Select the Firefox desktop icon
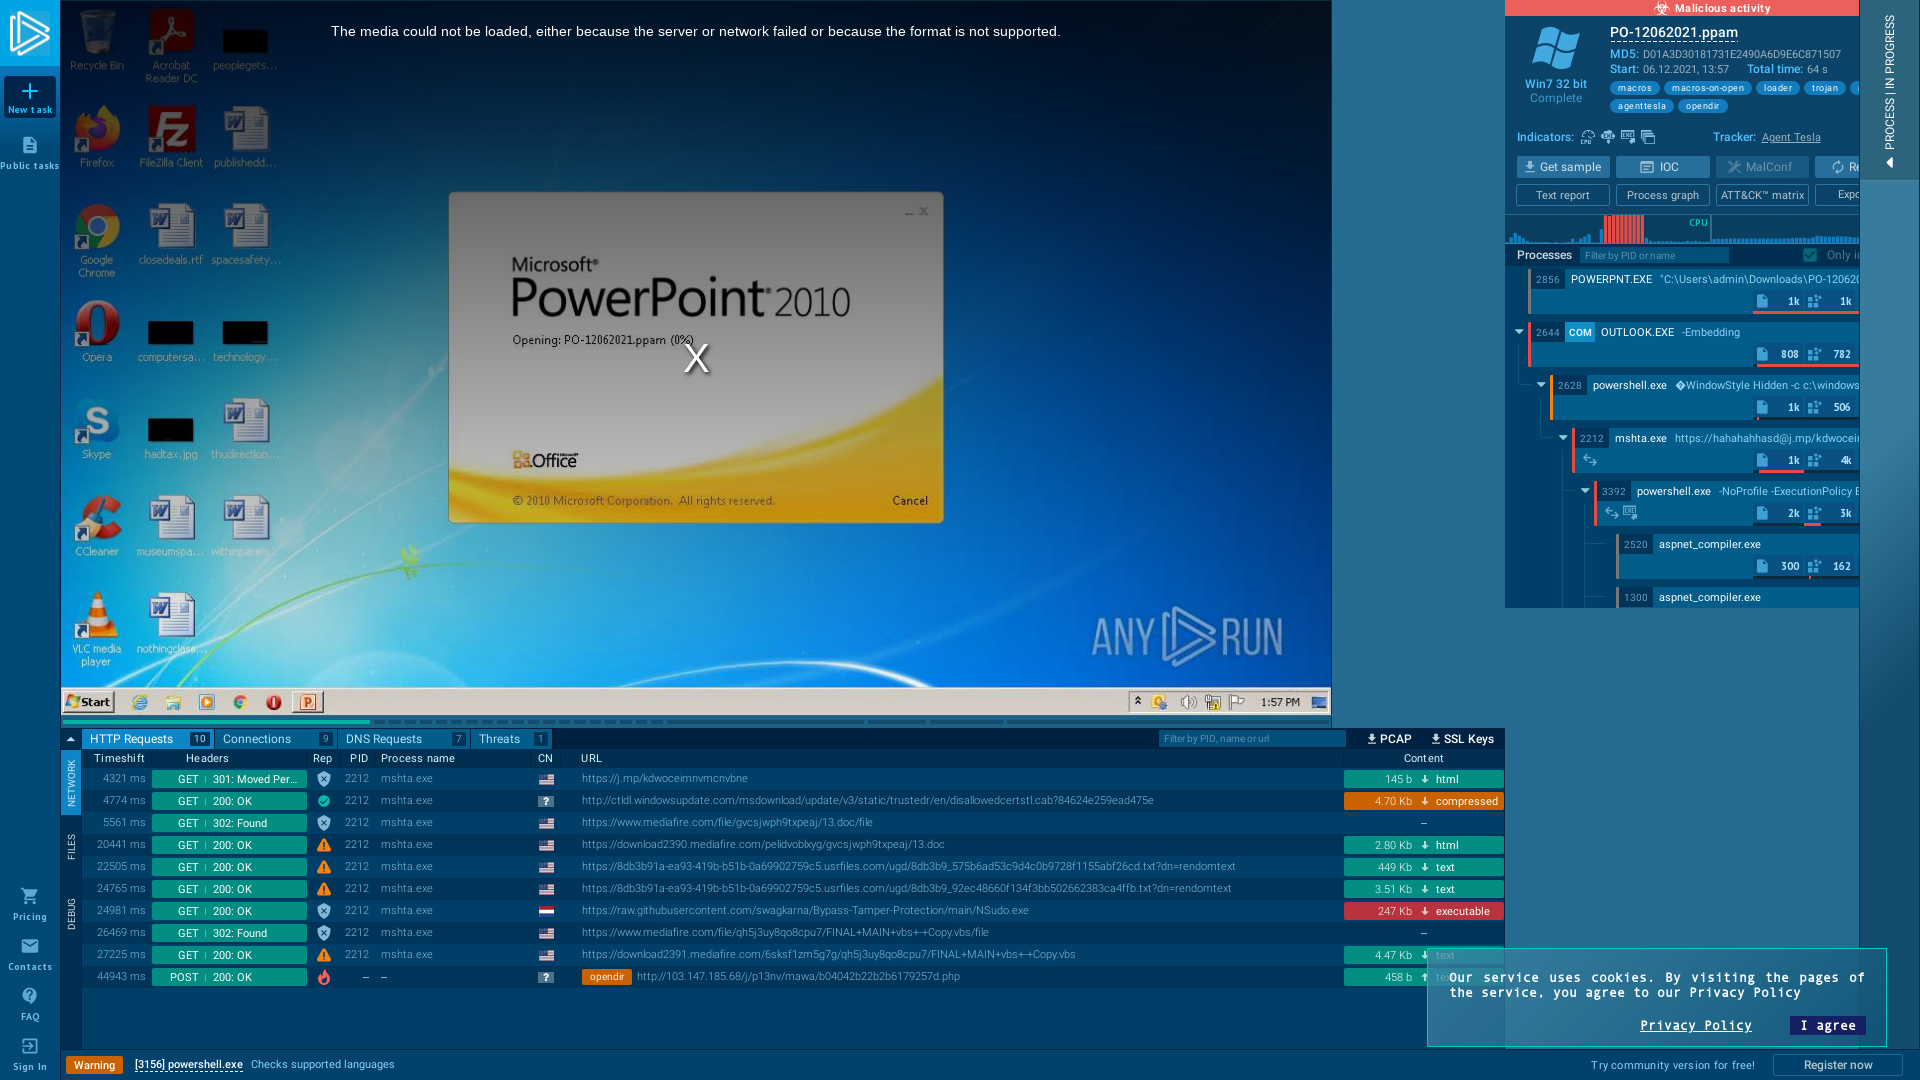This screenshot has width=1920, height=1080. tap(97, 137)
